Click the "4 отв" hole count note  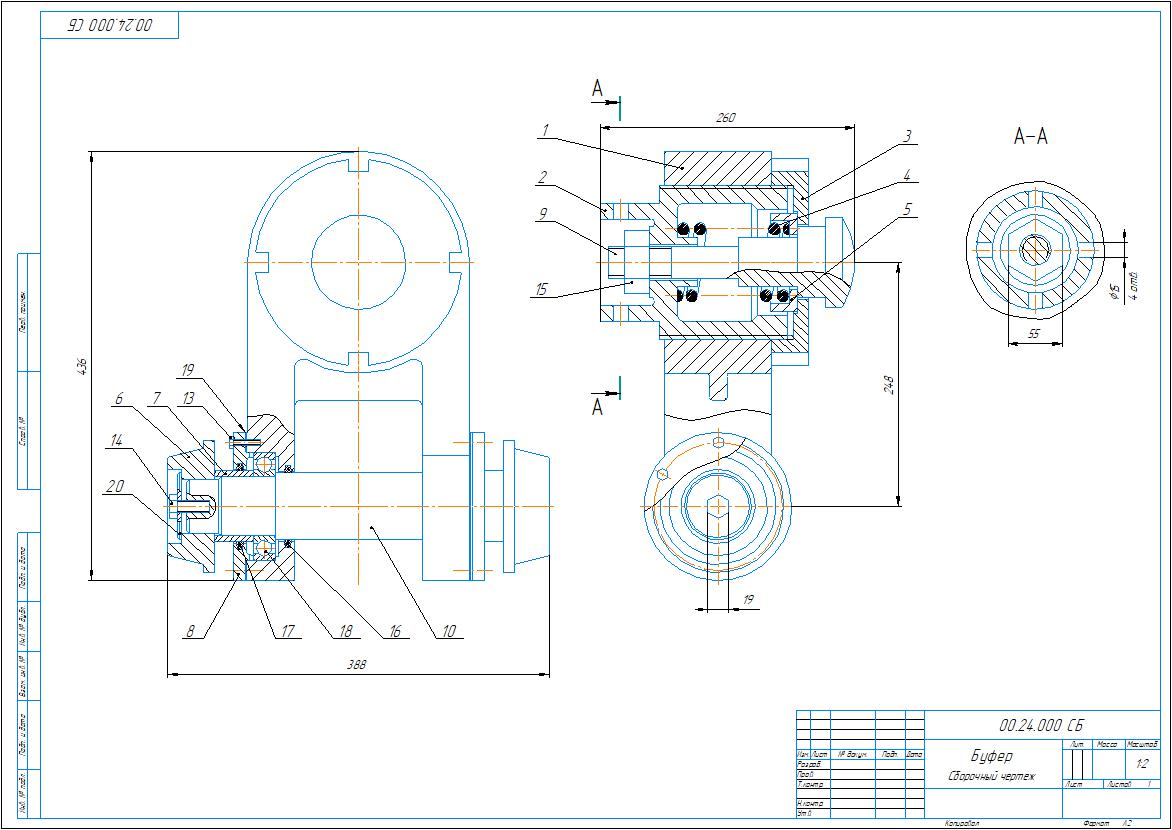[x=1134, y=286]
